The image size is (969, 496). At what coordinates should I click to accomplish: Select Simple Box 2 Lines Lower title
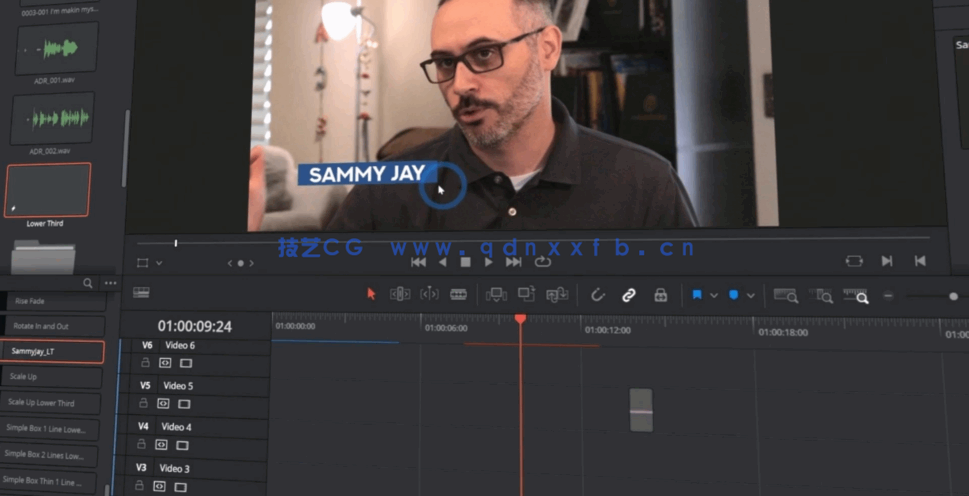point(48,455)
